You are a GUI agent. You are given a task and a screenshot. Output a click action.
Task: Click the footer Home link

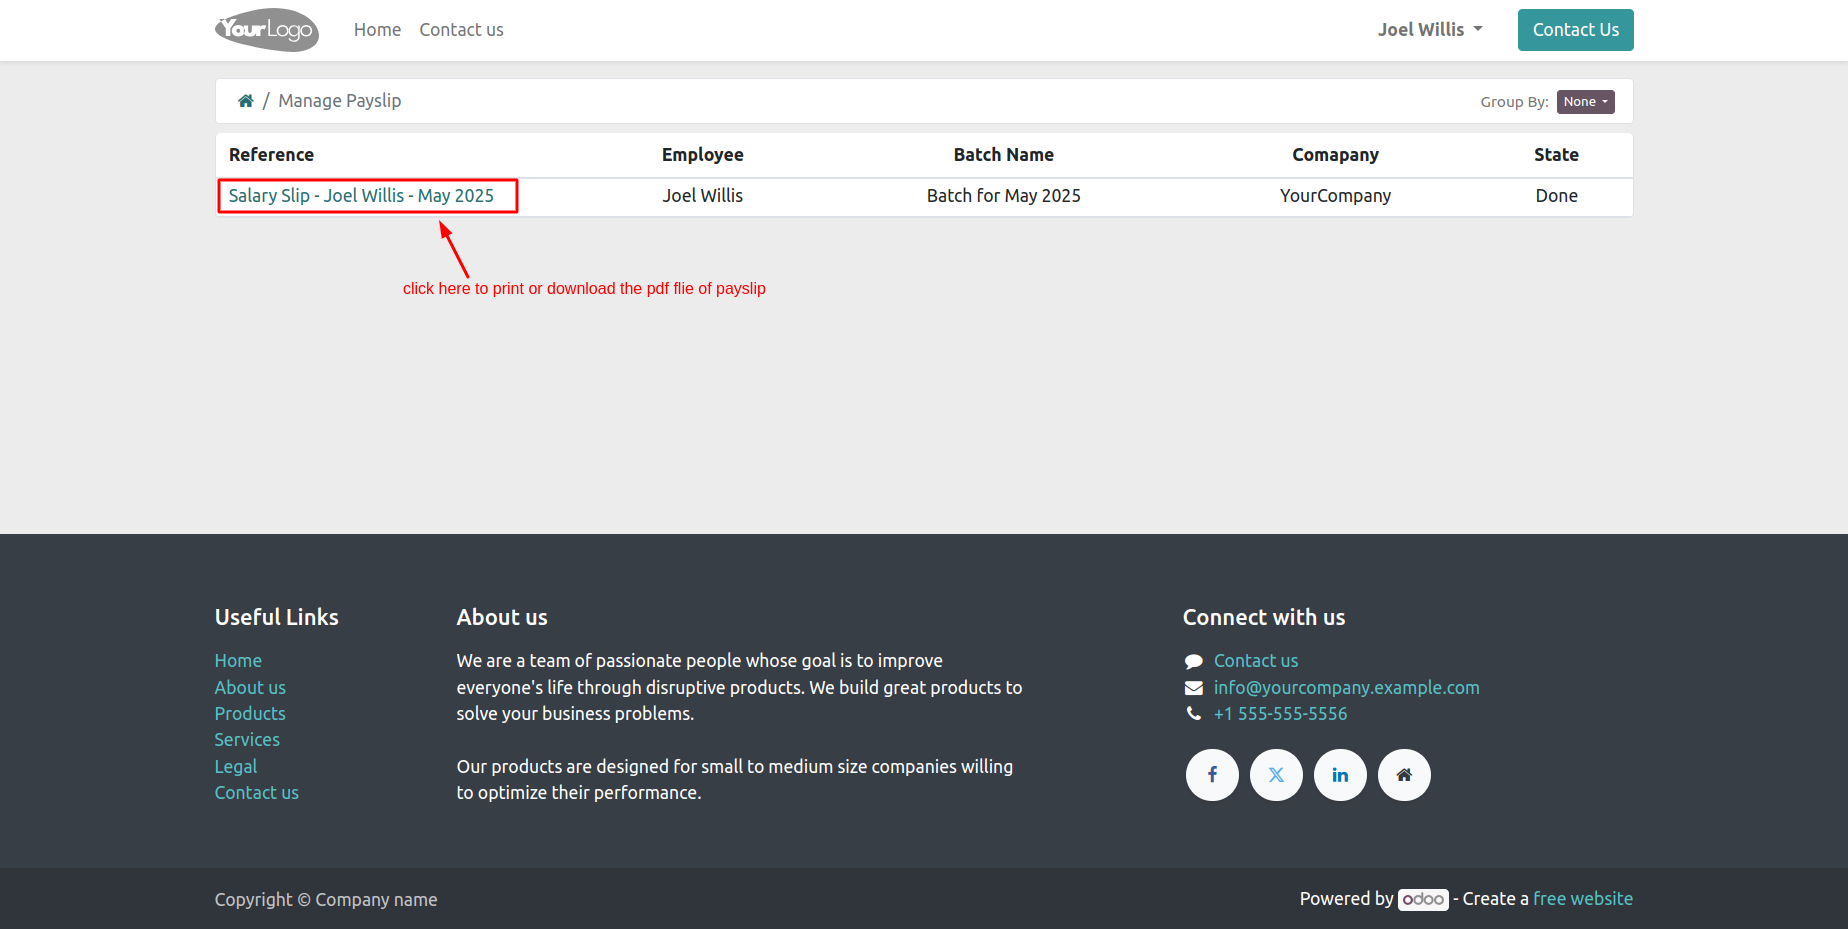(238, 661)
